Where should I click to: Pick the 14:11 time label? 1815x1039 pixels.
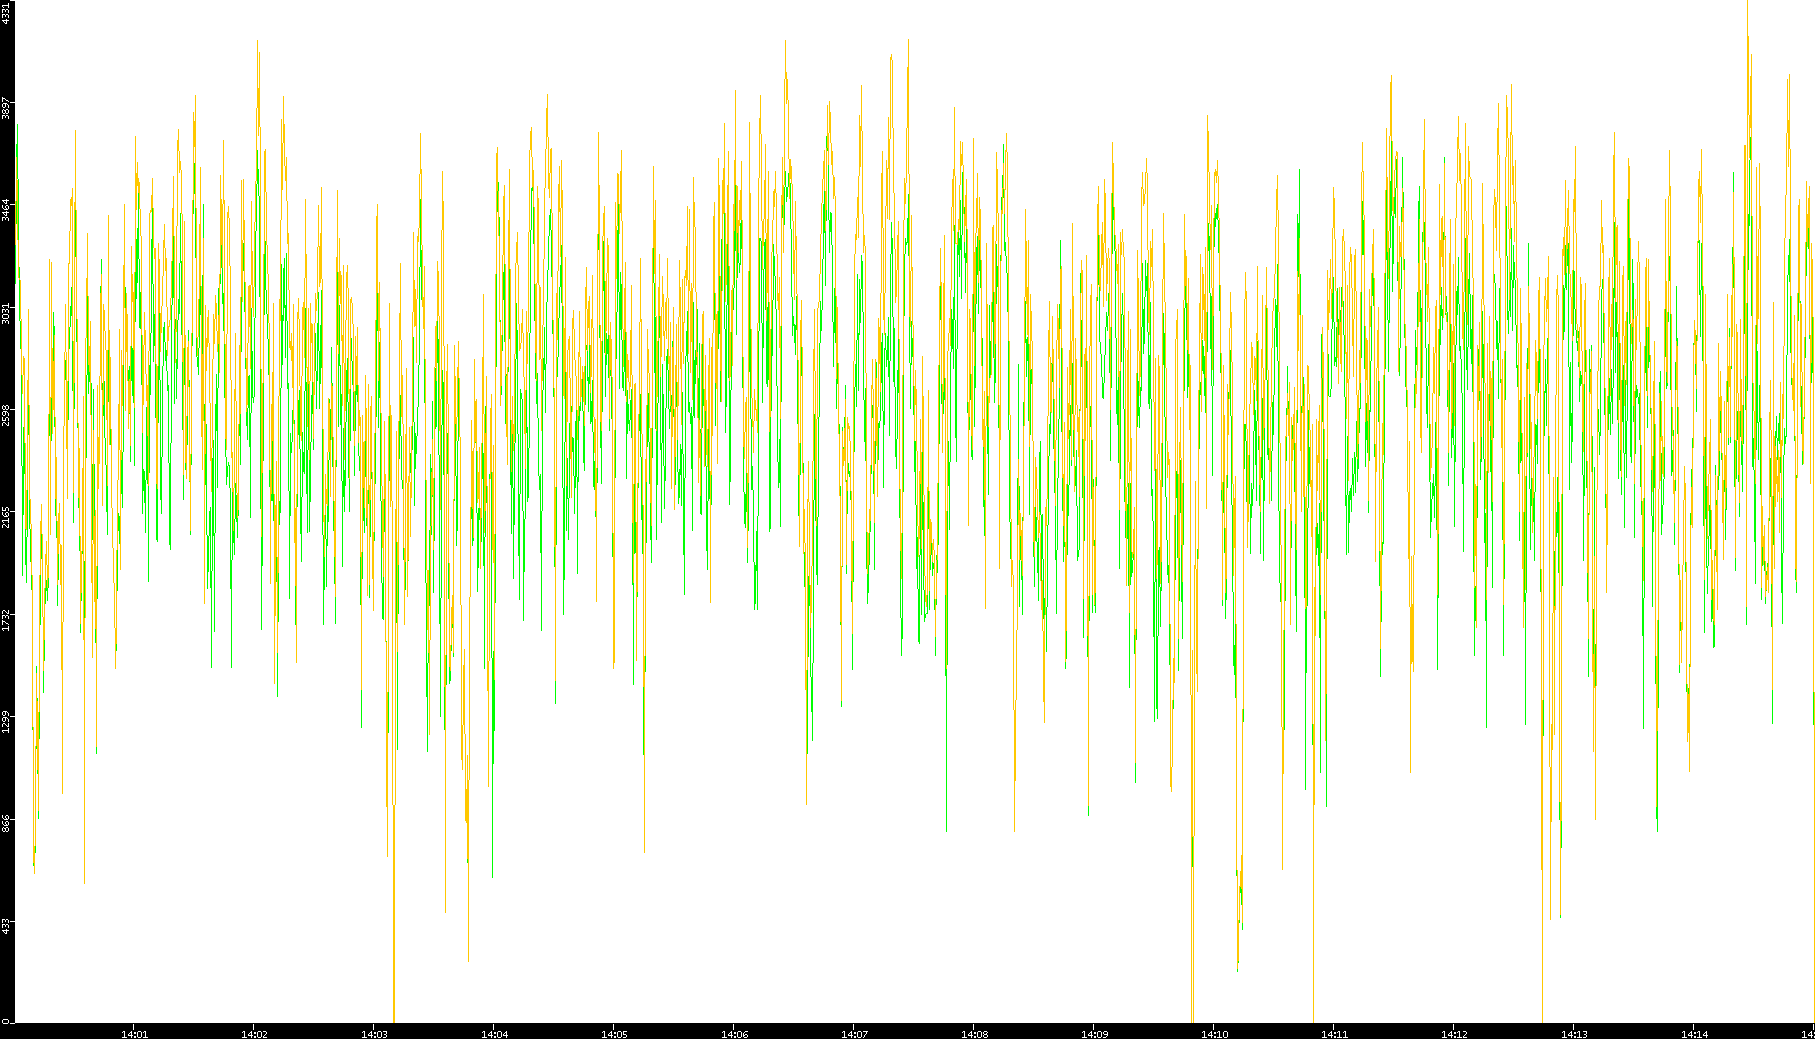(x=1334, y=1034)
